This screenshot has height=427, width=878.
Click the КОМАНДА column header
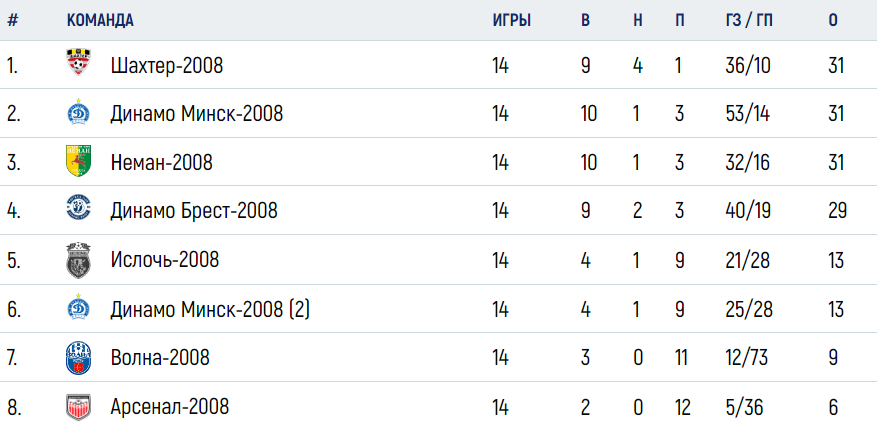(x=100, y=21)
